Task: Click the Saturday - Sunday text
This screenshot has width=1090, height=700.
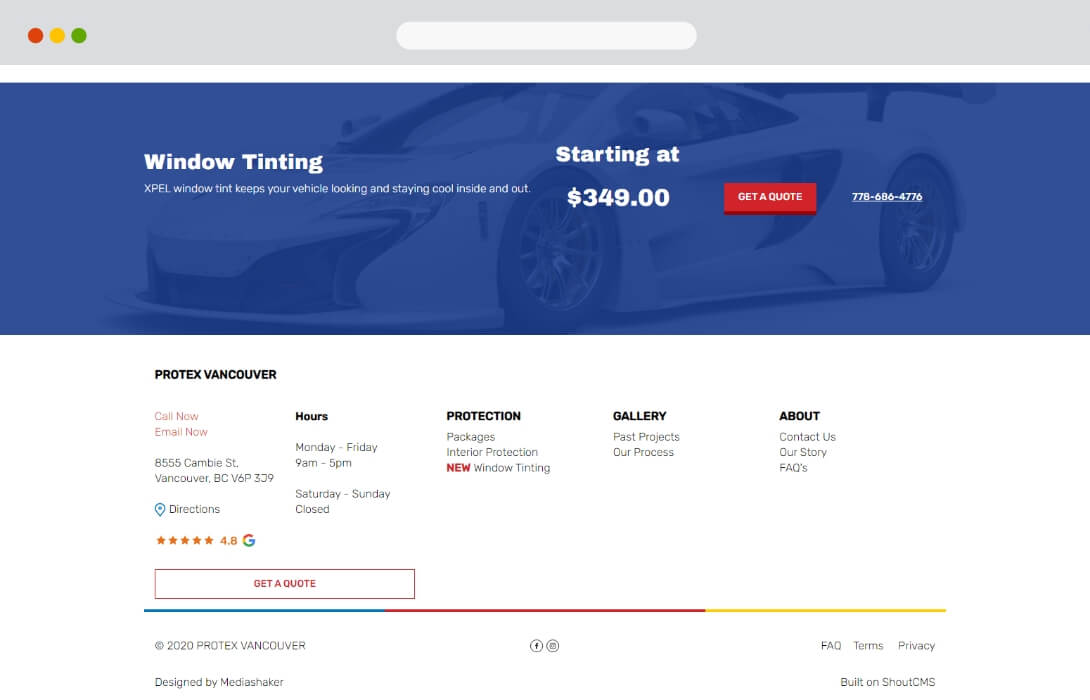Action: click(x=343, y=494)
